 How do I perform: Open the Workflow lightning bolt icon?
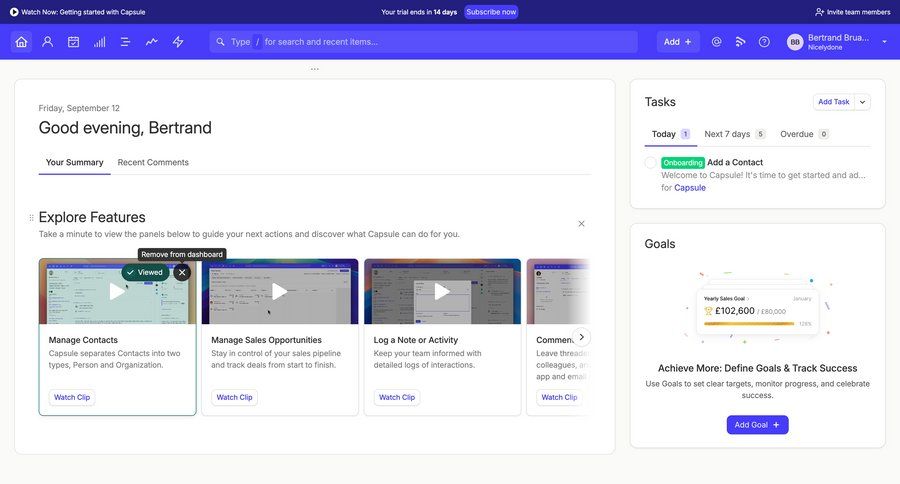[178, 42]
